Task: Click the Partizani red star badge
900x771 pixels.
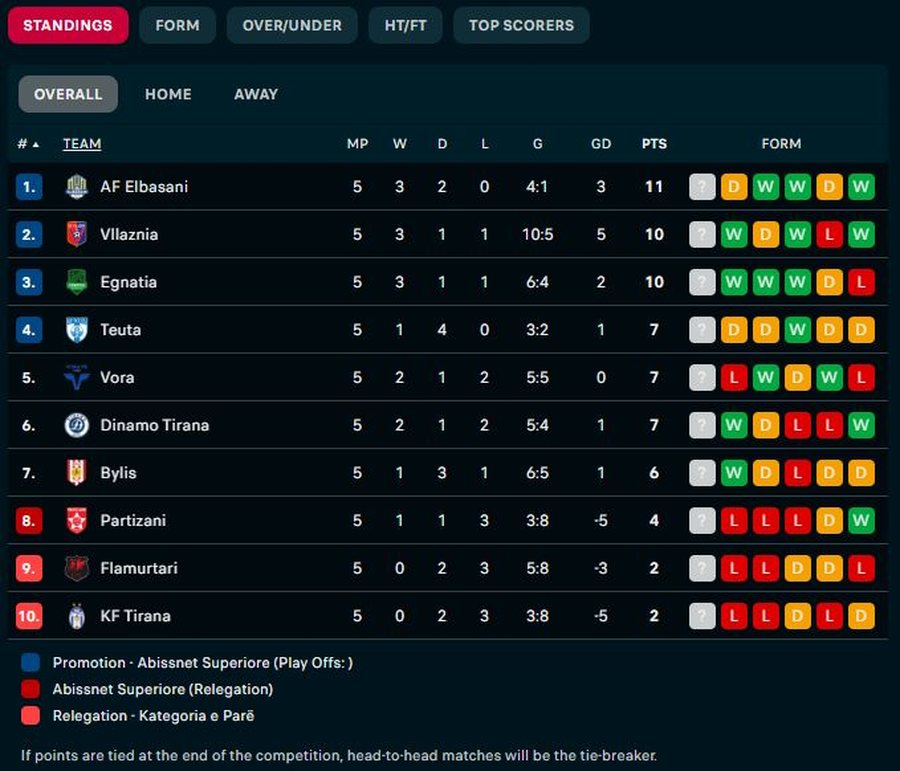Action: (76, 521)
